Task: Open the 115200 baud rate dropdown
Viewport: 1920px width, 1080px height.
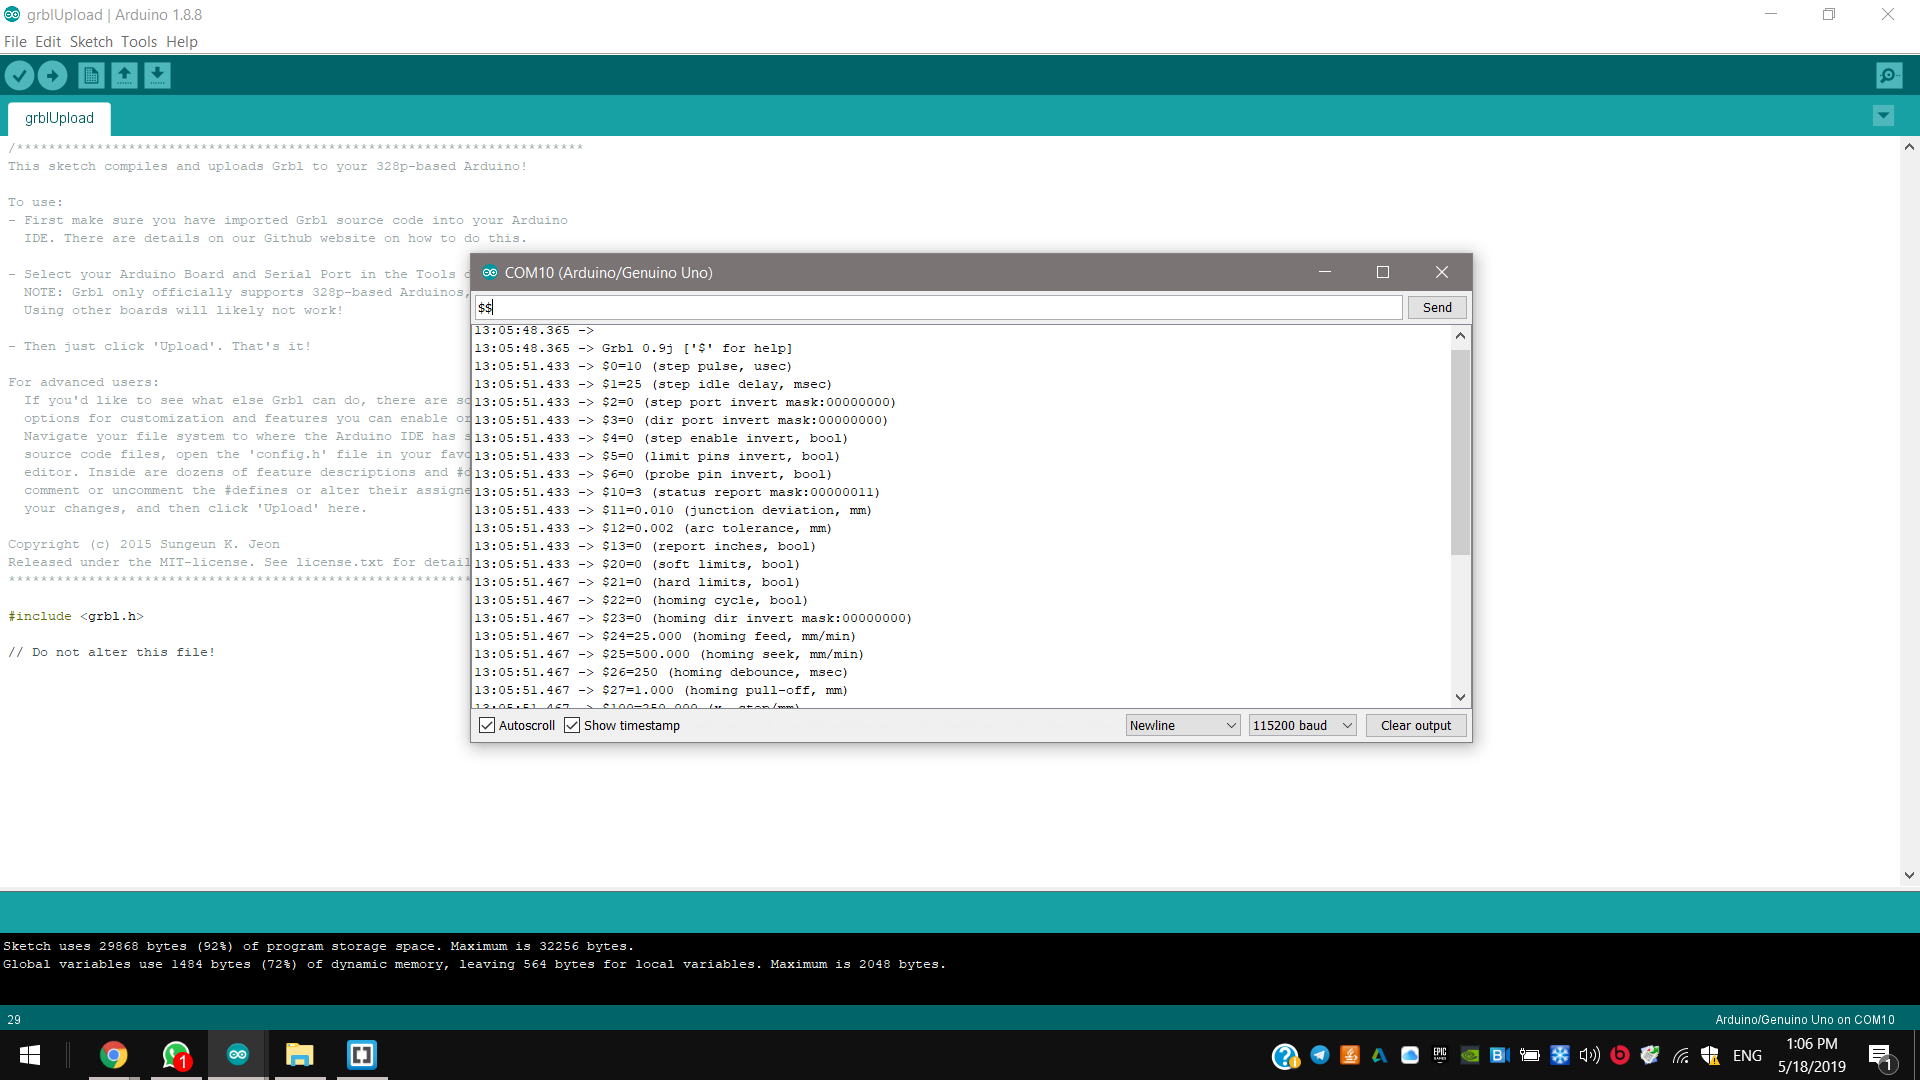Action: [1302, 725]
